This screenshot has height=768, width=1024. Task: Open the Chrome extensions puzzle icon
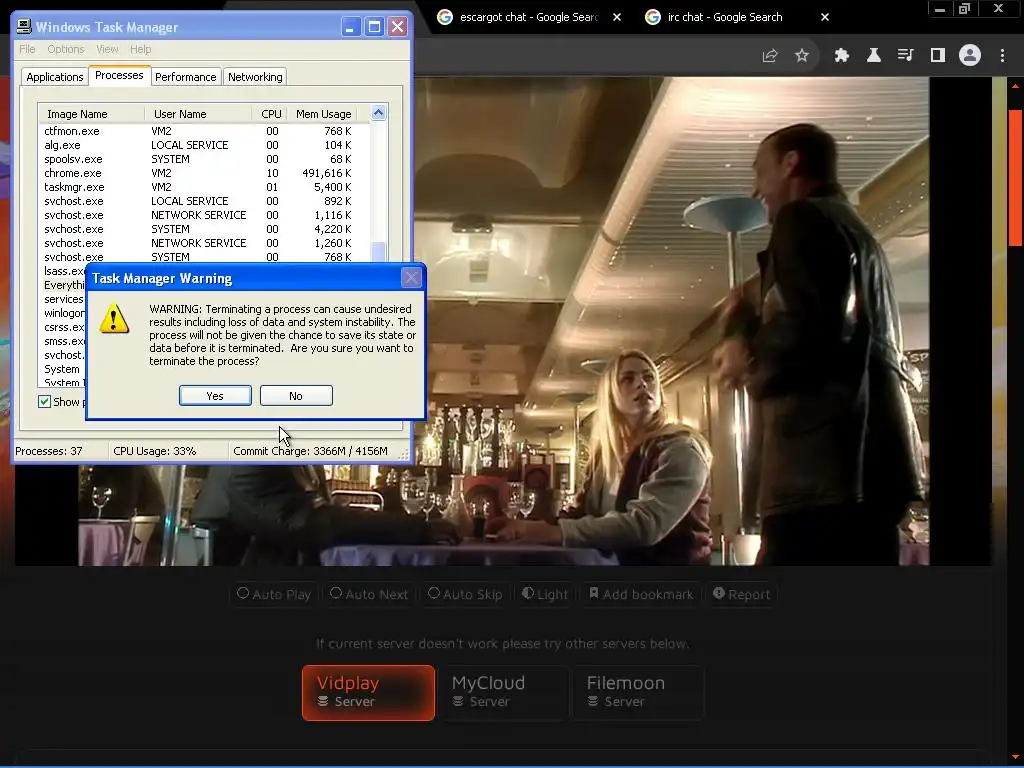click(x=842, y=56)
